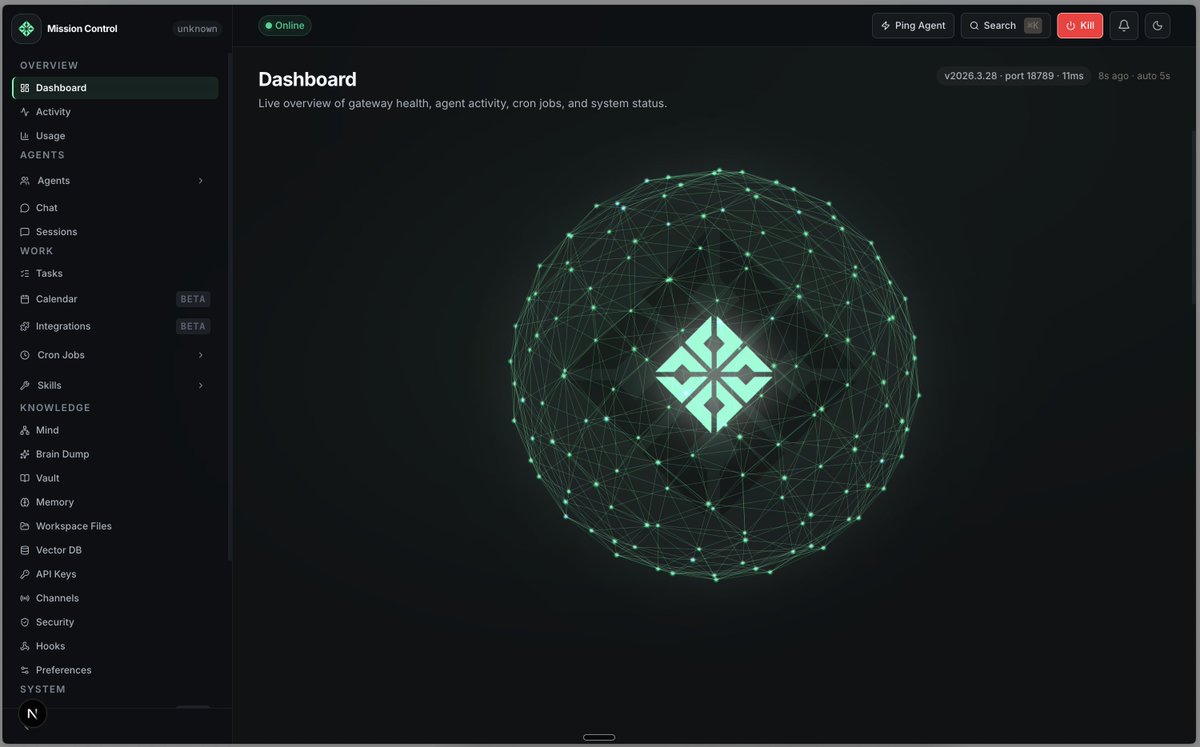This screenshot has height=747, width=1200.
Task: Click the Usage bar chart icon
Action: coord(25,136)
